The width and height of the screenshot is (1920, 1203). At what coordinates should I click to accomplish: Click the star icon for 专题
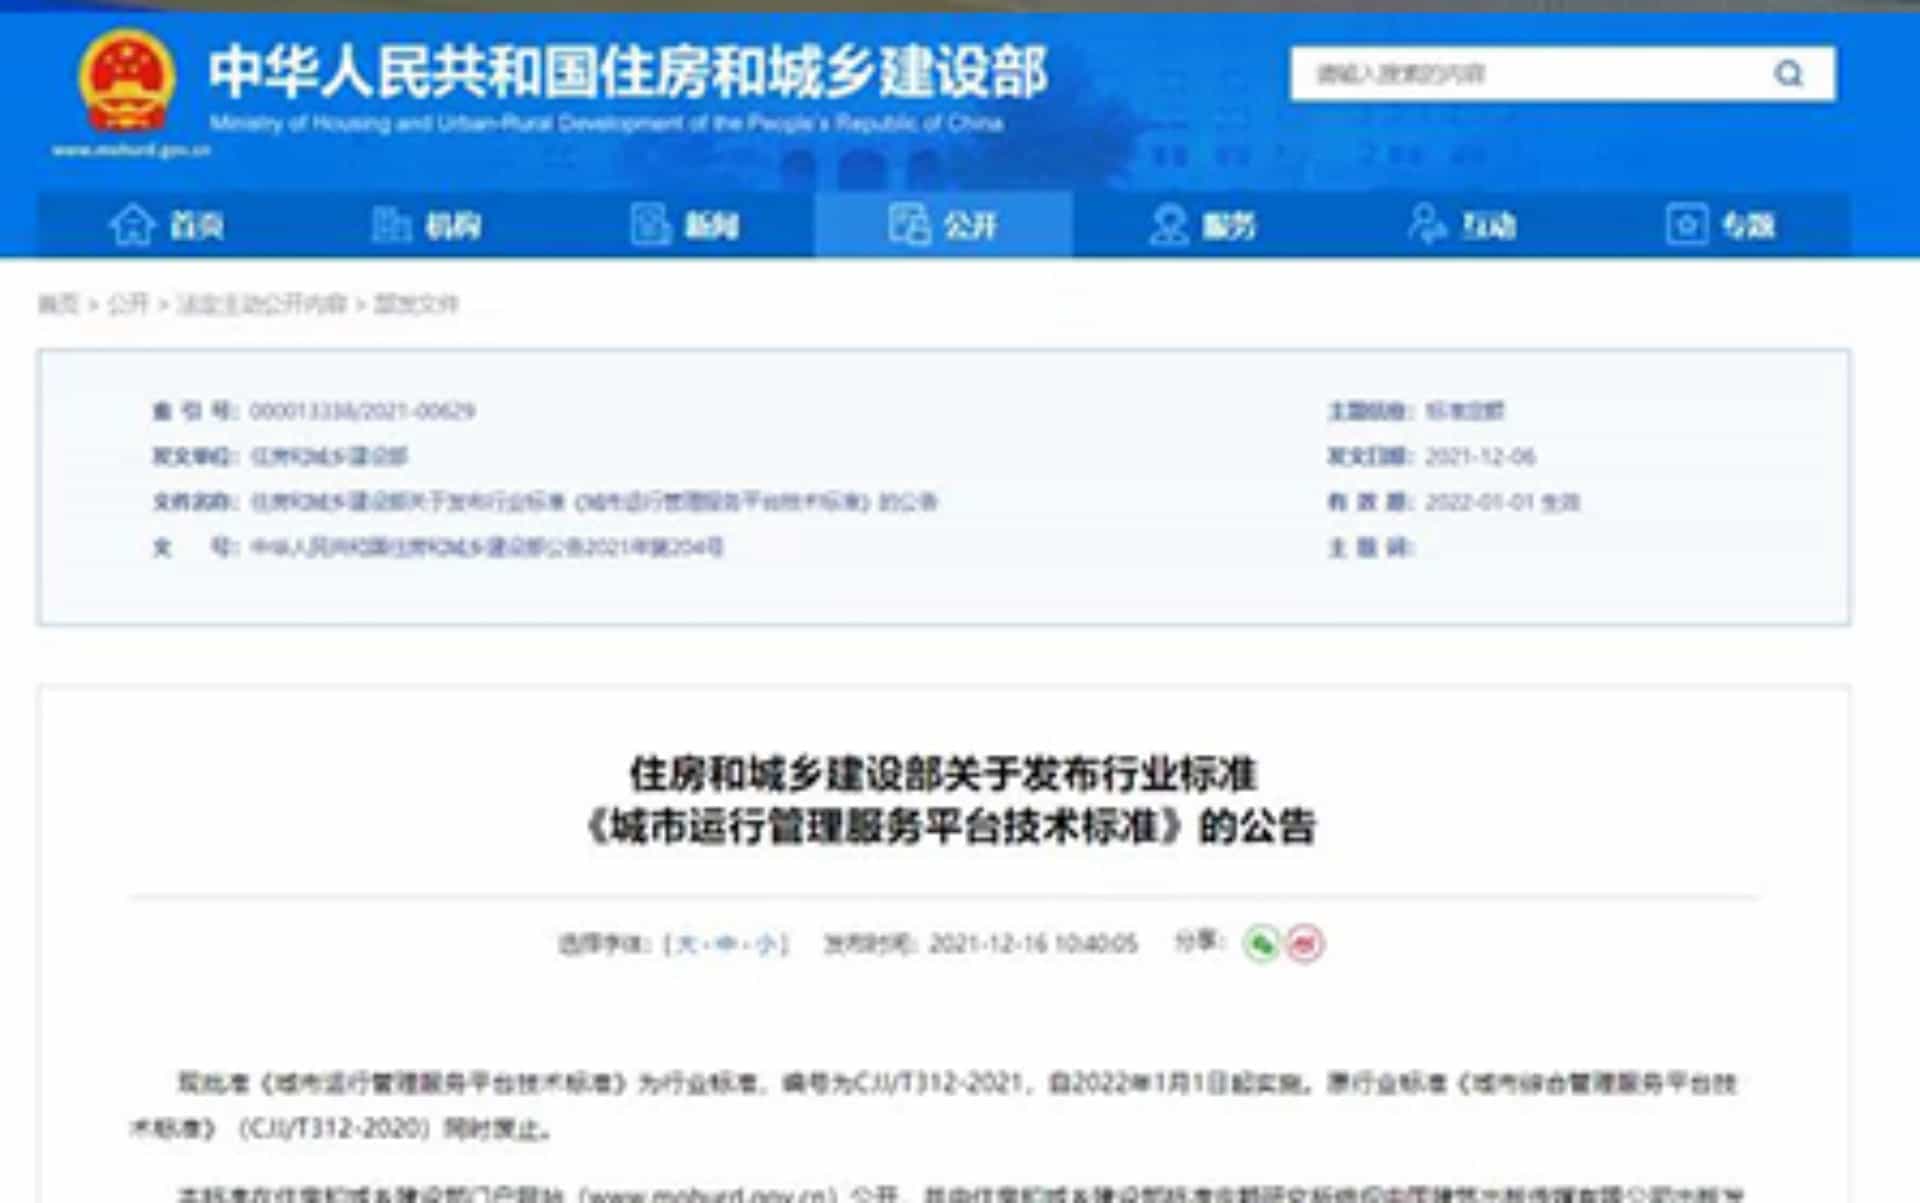pyautogui.click(x=1686, y=225)
